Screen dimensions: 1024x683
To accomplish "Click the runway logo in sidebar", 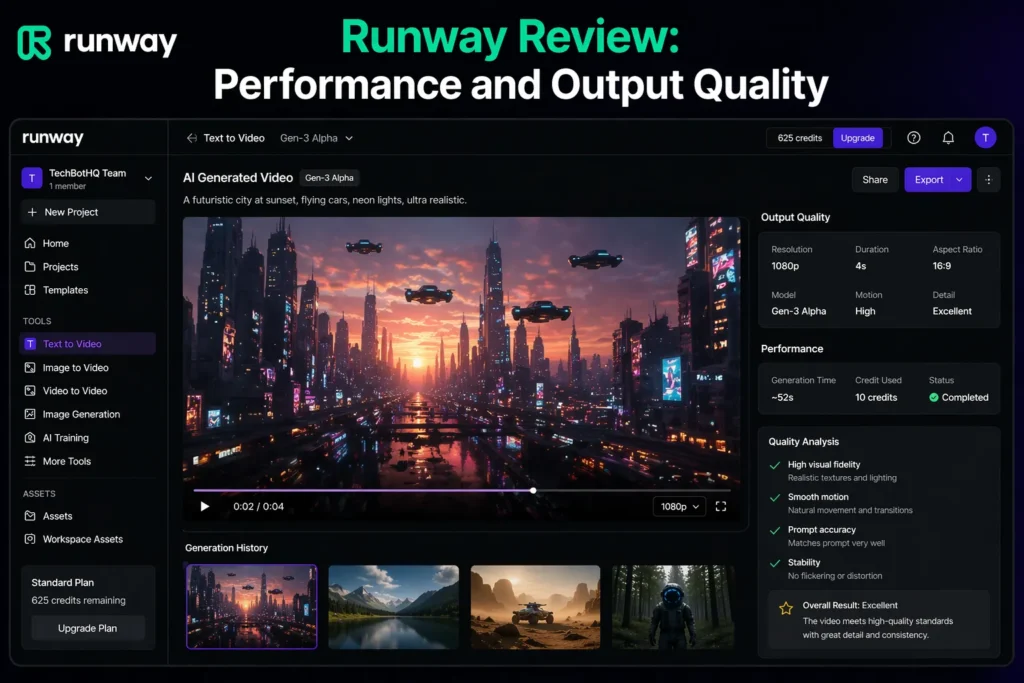I will pos(53,138).
